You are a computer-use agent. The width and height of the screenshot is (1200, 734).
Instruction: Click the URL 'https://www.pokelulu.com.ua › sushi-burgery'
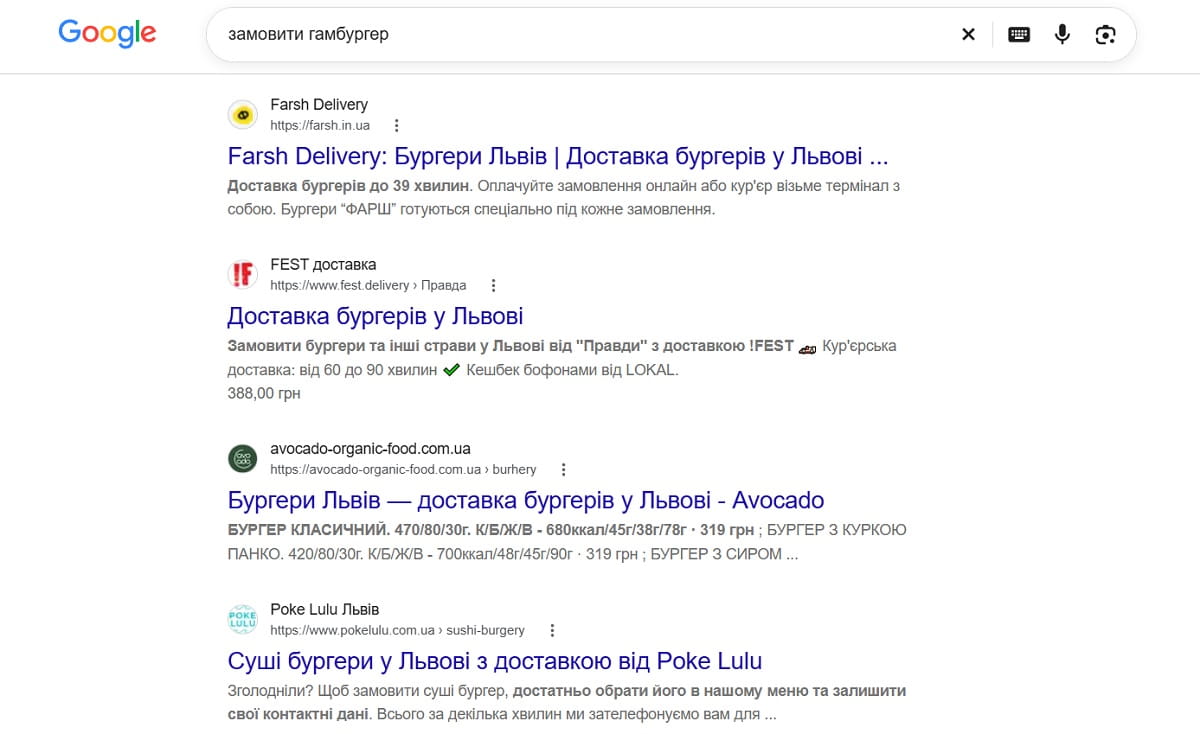[397, 630]
